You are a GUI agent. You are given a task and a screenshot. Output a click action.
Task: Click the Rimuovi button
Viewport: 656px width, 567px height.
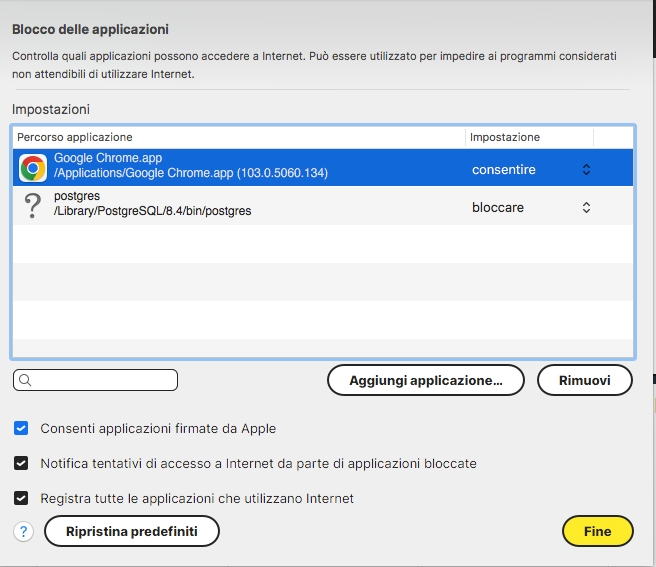coord(584,380)
